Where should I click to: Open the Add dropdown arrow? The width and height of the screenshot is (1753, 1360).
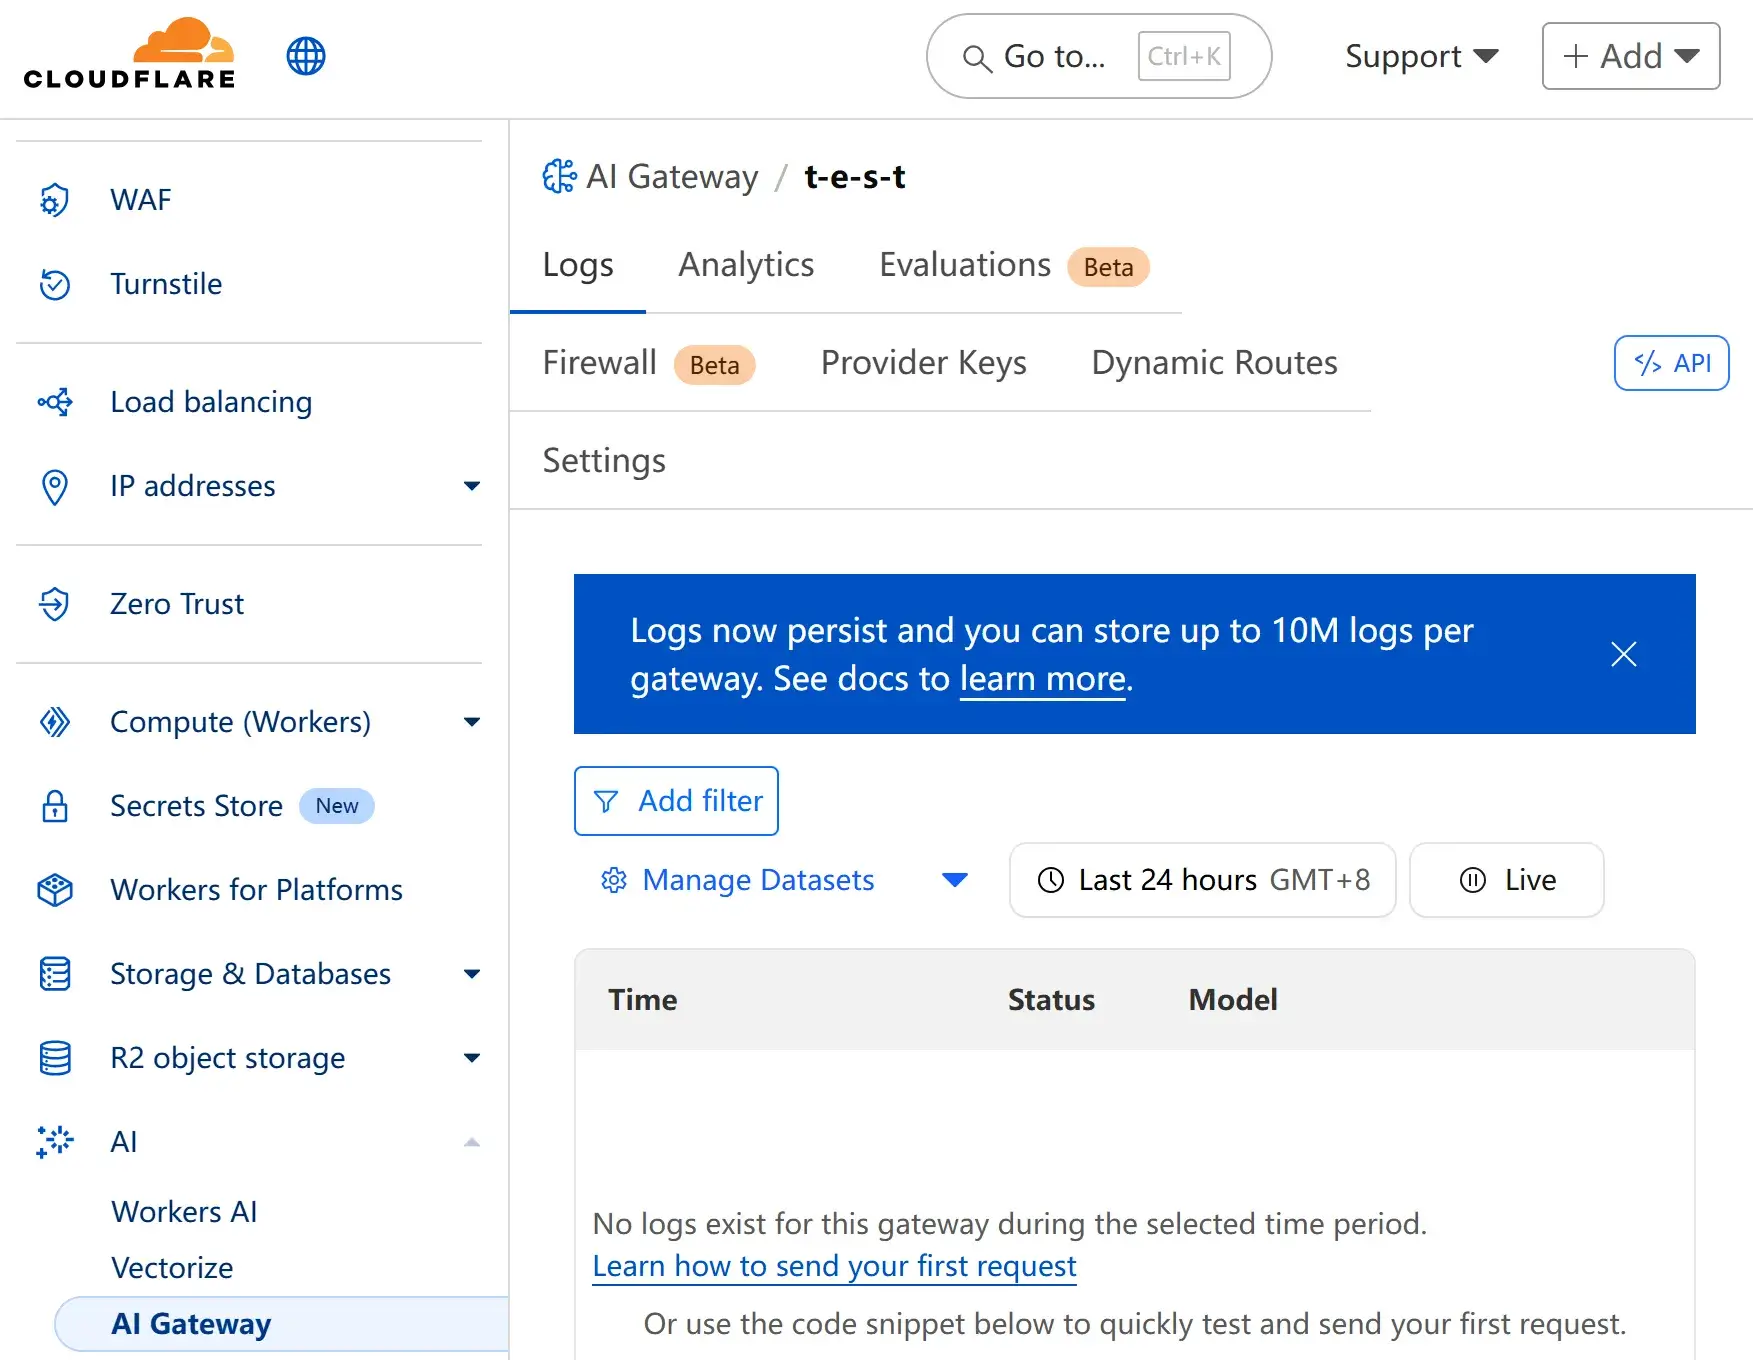click(1687, 56)
